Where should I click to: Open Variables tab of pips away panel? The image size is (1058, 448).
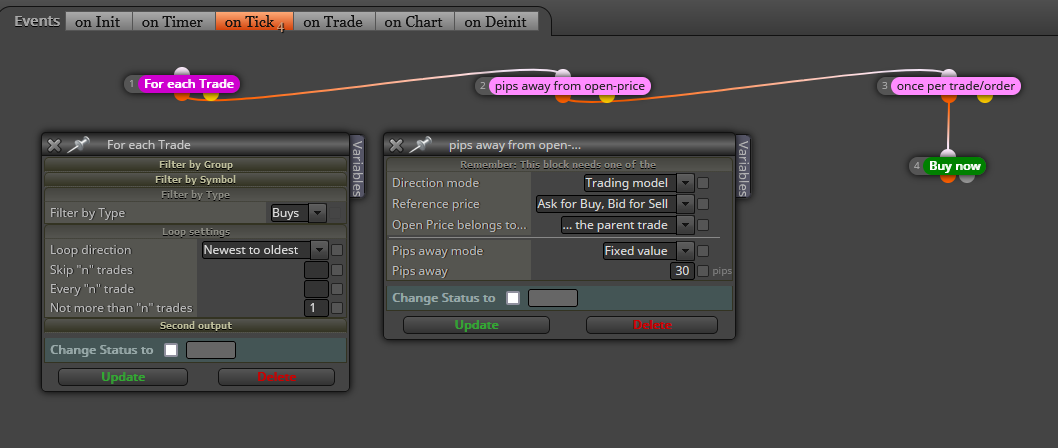[743, 166]
